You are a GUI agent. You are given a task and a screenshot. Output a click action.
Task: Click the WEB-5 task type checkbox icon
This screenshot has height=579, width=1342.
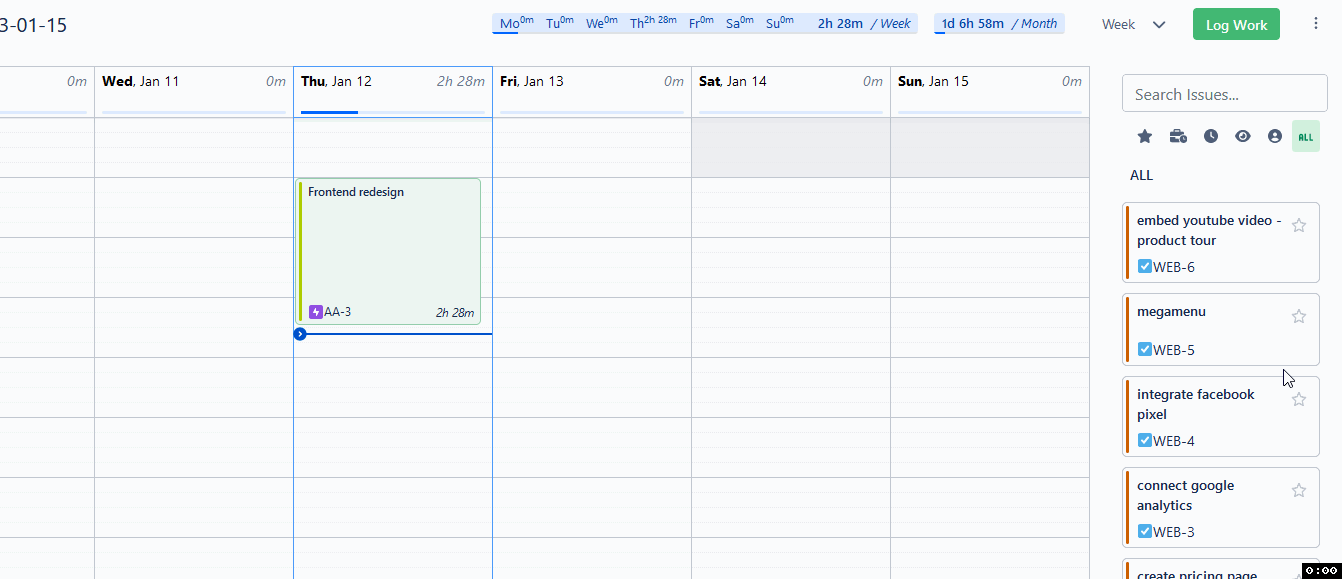coord(1145,350)
